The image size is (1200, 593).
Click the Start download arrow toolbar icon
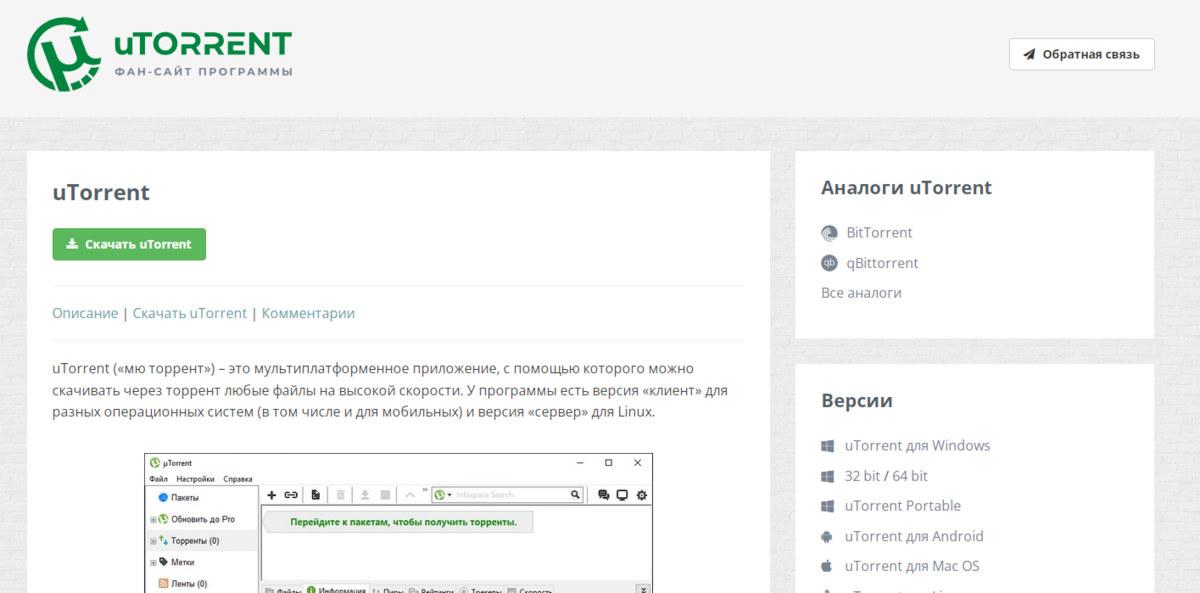point(365,494)
